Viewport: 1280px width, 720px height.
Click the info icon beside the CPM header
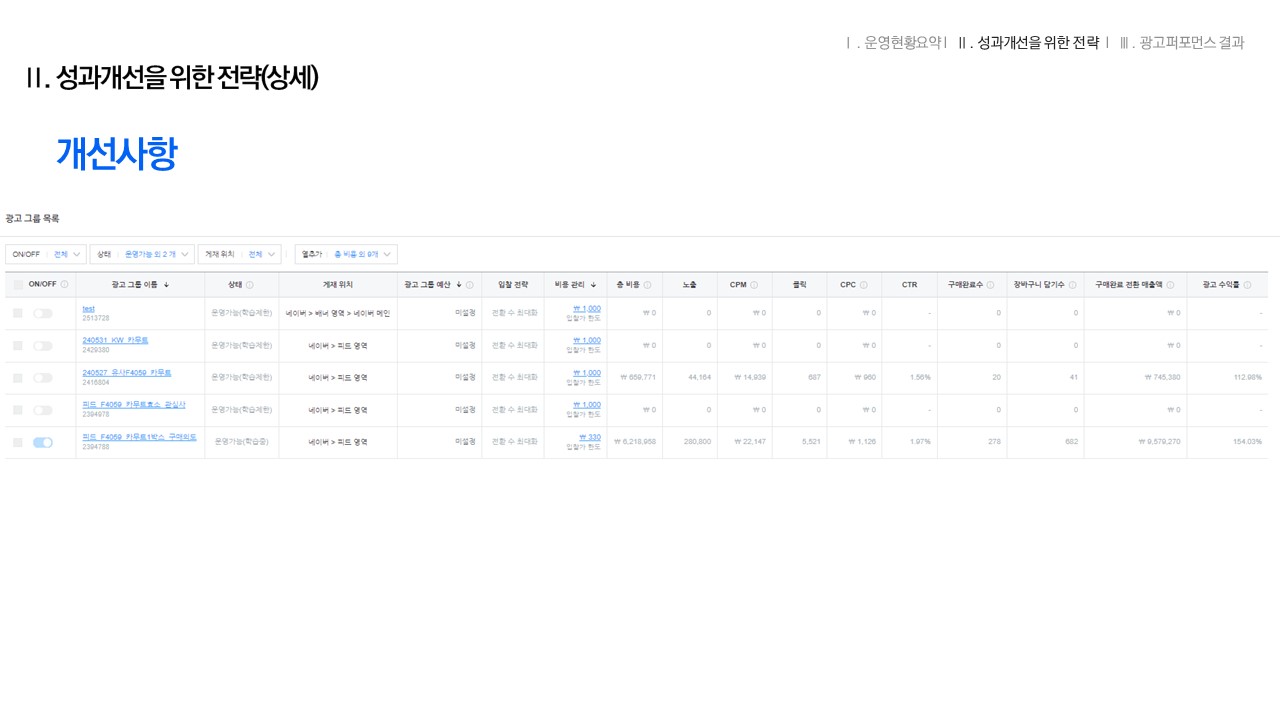pos(754,285)
